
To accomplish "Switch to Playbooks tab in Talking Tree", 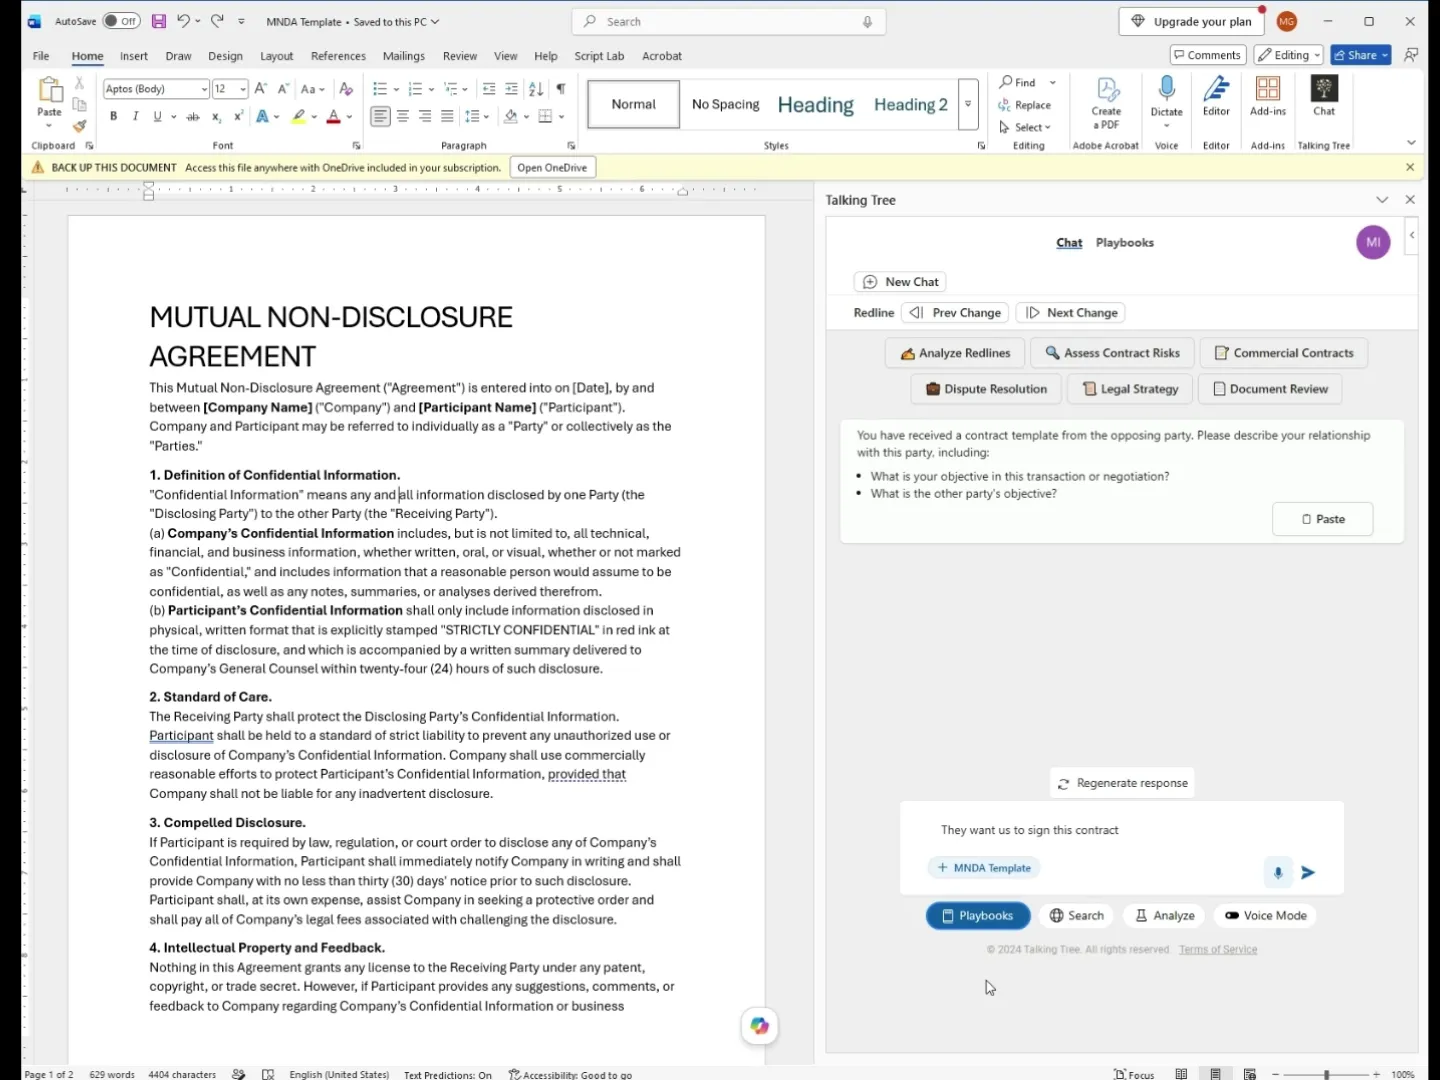I will [x=1125, y=242].
